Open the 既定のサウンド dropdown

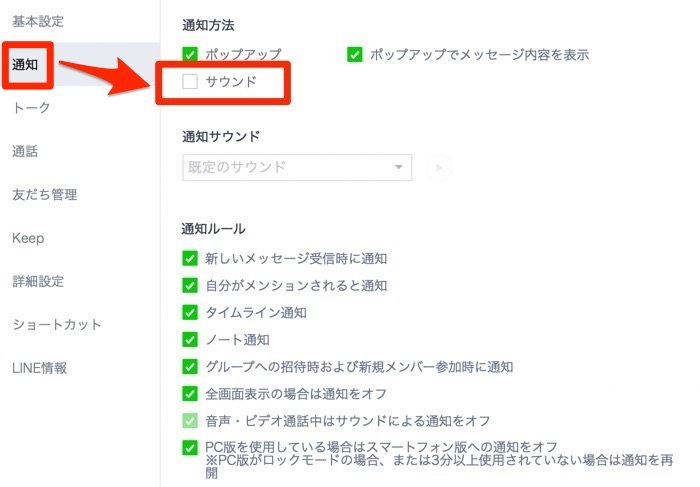click(x=297, y=167)
